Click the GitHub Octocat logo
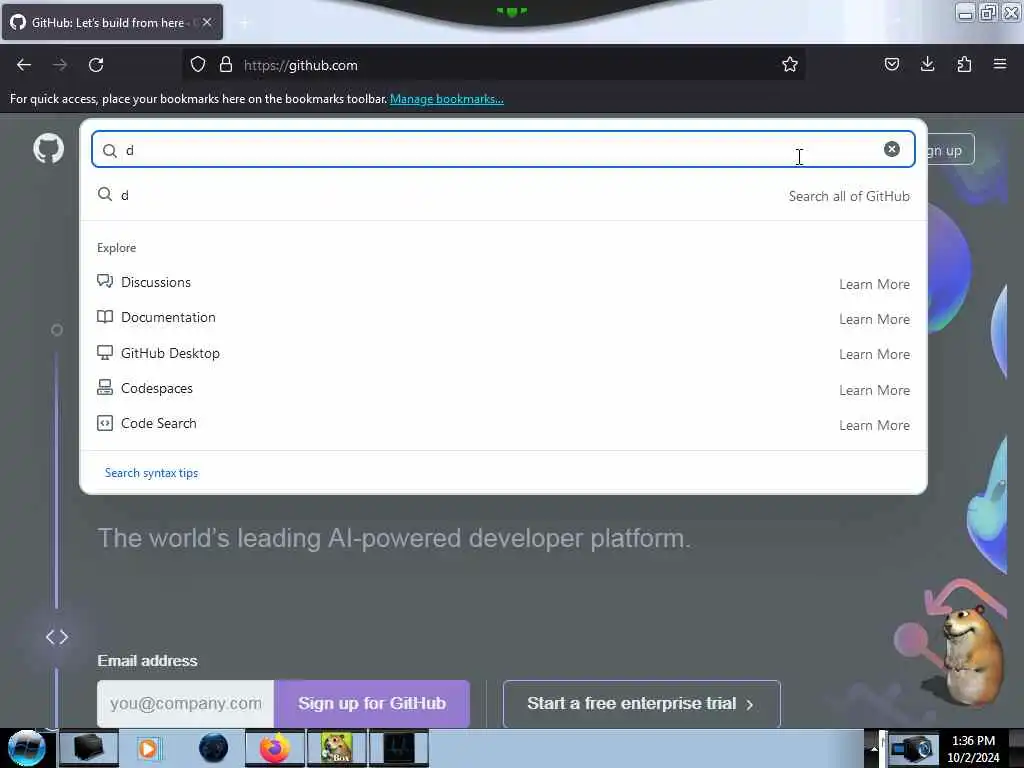Viewport: 1024px width, 768px height. 49,148
